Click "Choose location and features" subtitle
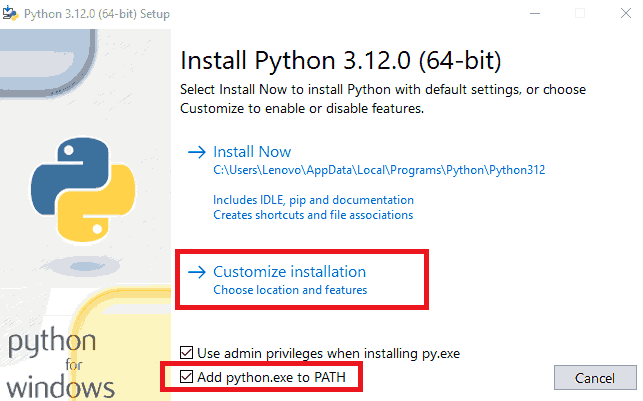The width and height of the screenshot is (643, 401). tap(290, 290)
